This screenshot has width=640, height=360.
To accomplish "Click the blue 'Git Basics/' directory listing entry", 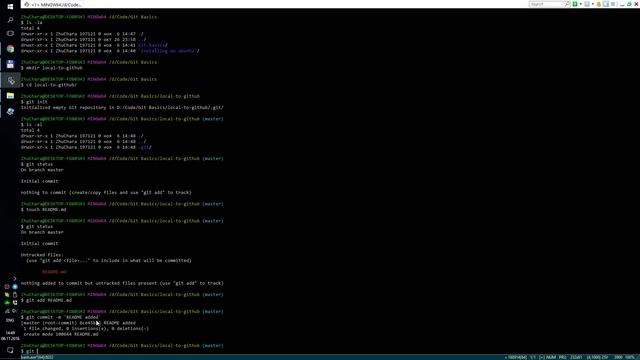I will 153,45.
